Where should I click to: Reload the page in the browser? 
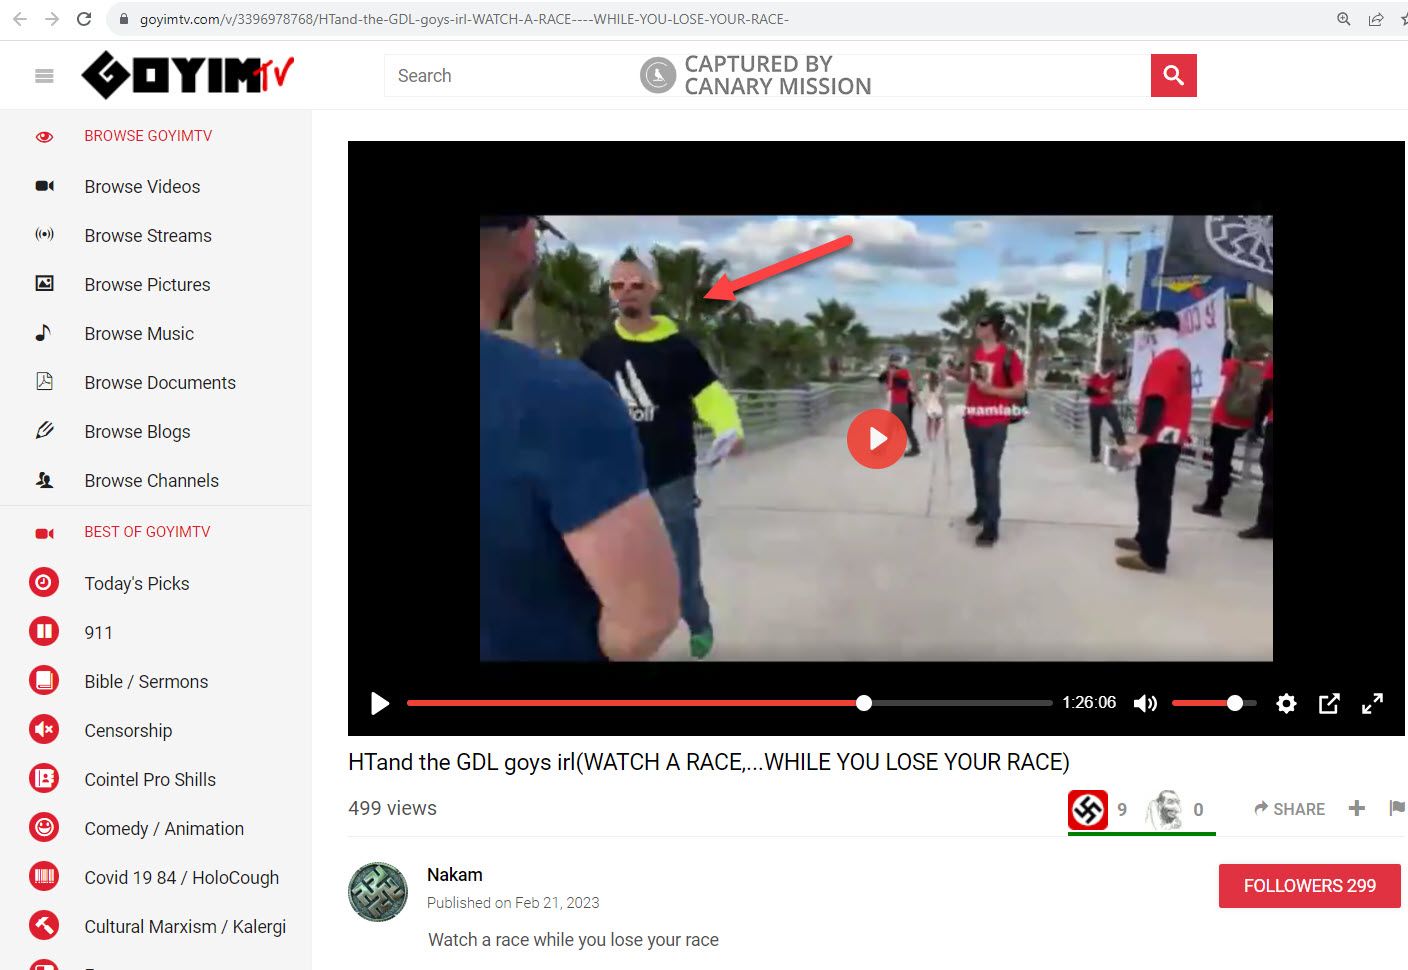84,19
